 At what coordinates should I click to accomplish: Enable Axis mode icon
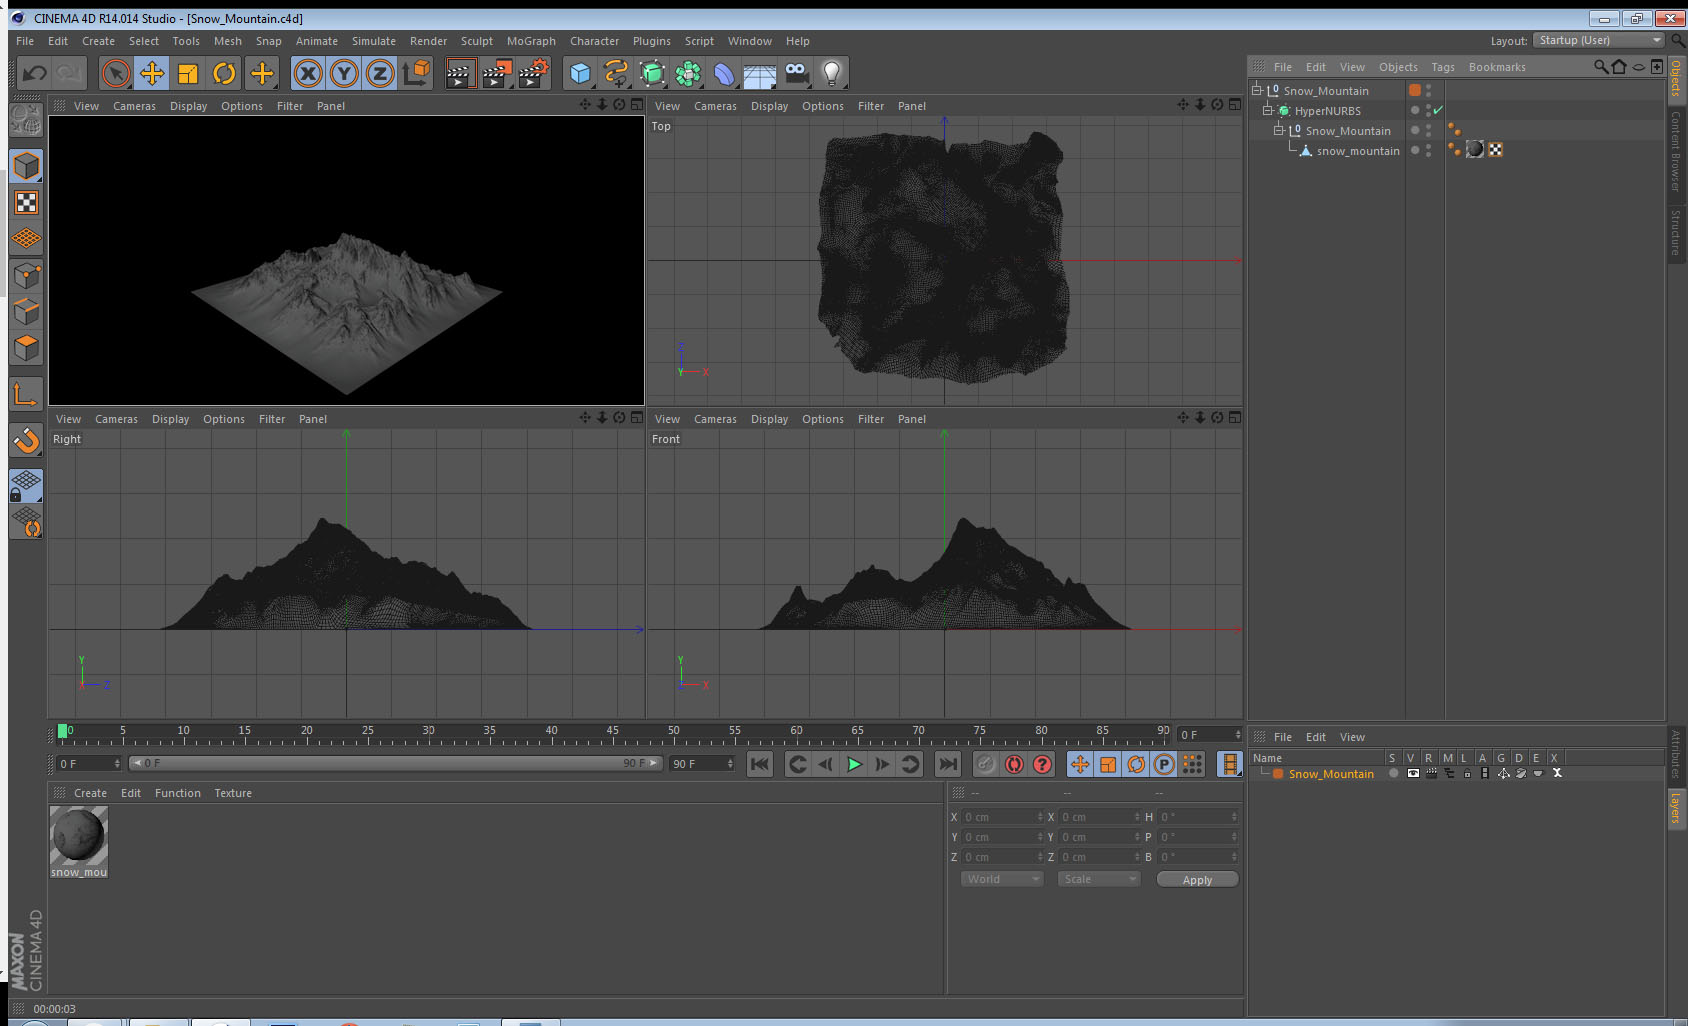[x=26, y=395]
